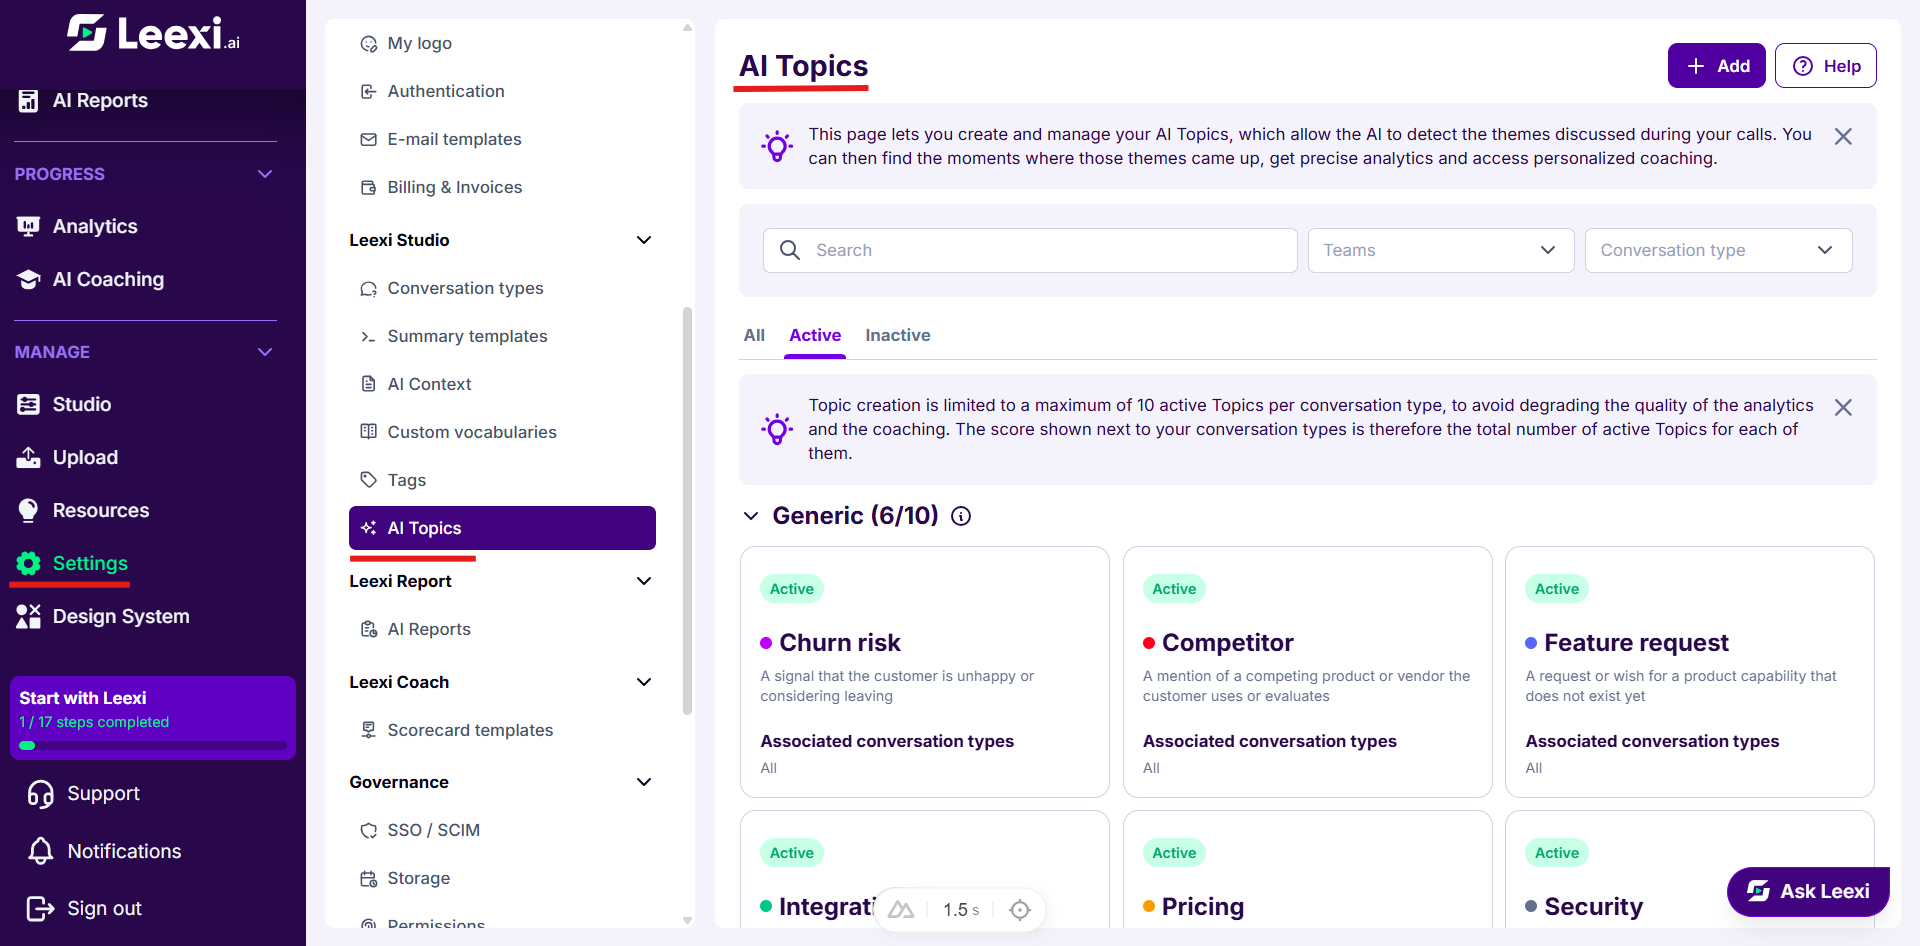Collapse the PROGRESS section
The height and width of the screenshot is (946, 1920).
(x=265, y=174)
